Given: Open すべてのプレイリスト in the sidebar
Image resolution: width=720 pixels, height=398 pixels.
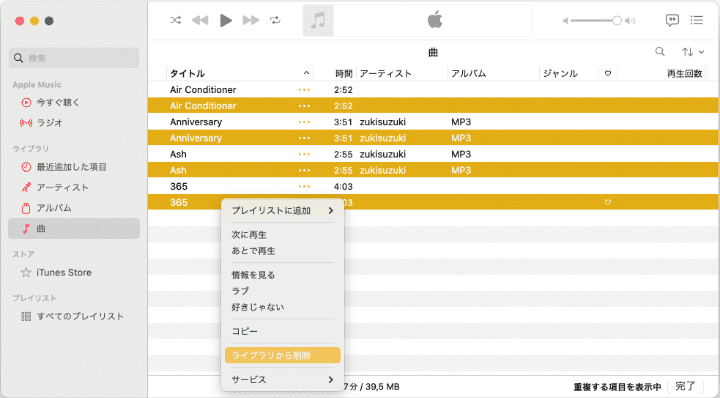Looking at the screenshot, I should pyautogui.click(x=74, y=316).
